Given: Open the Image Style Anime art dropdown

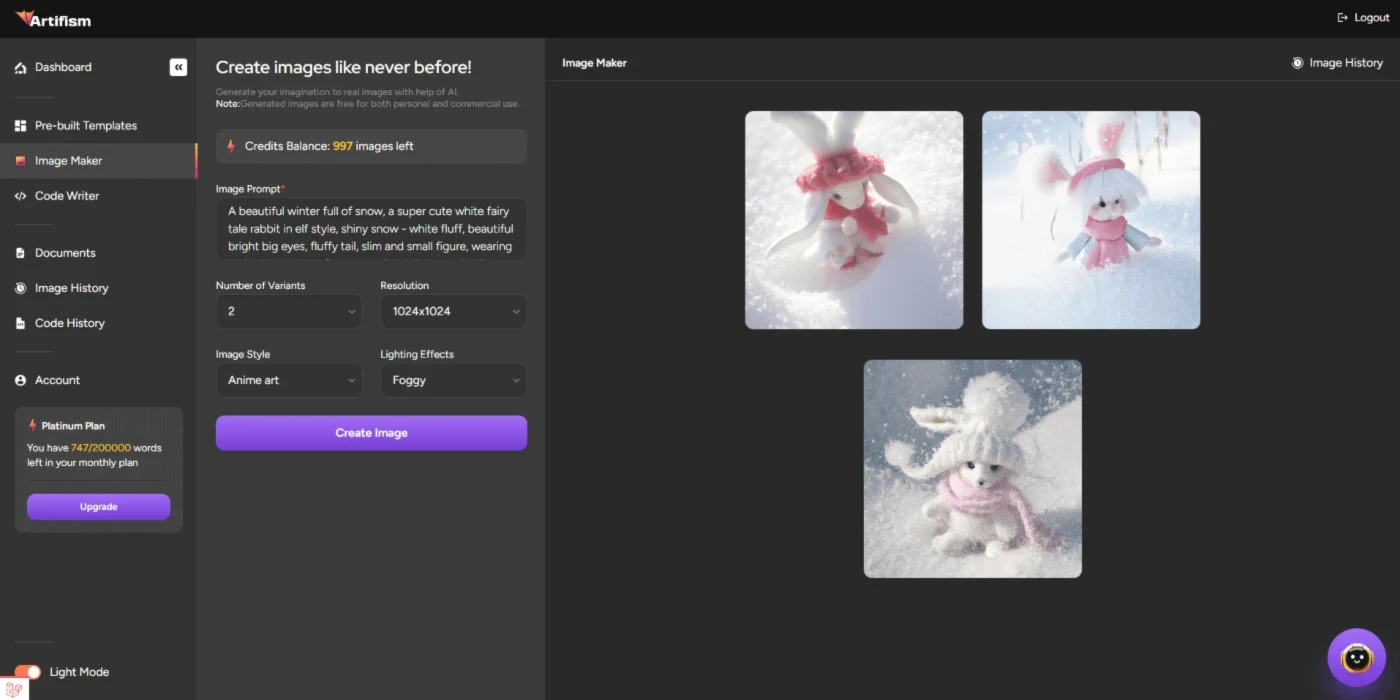Looking at the screenshot, I should 289,380.
